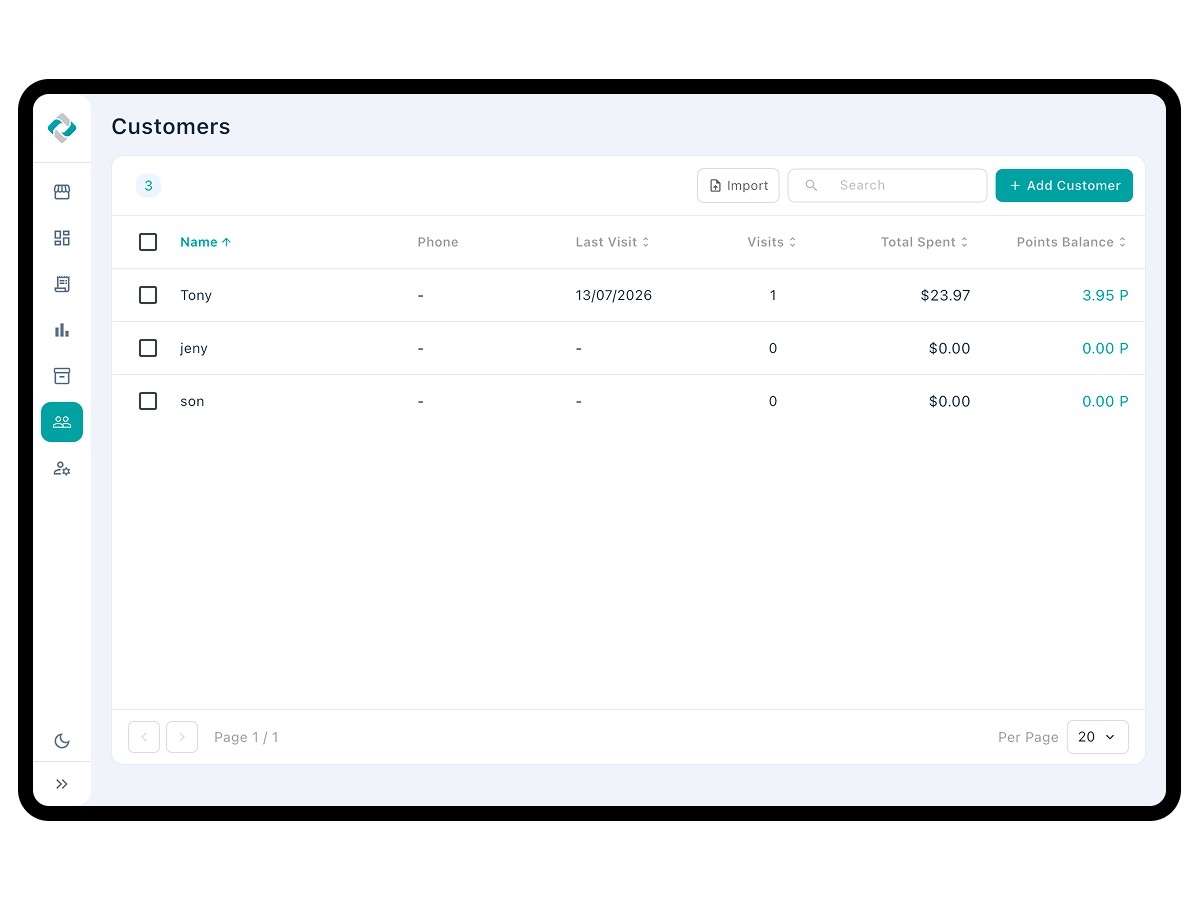1200x900 pixels.
Task: Click the Import button
Action: click(x=738, y=185)
